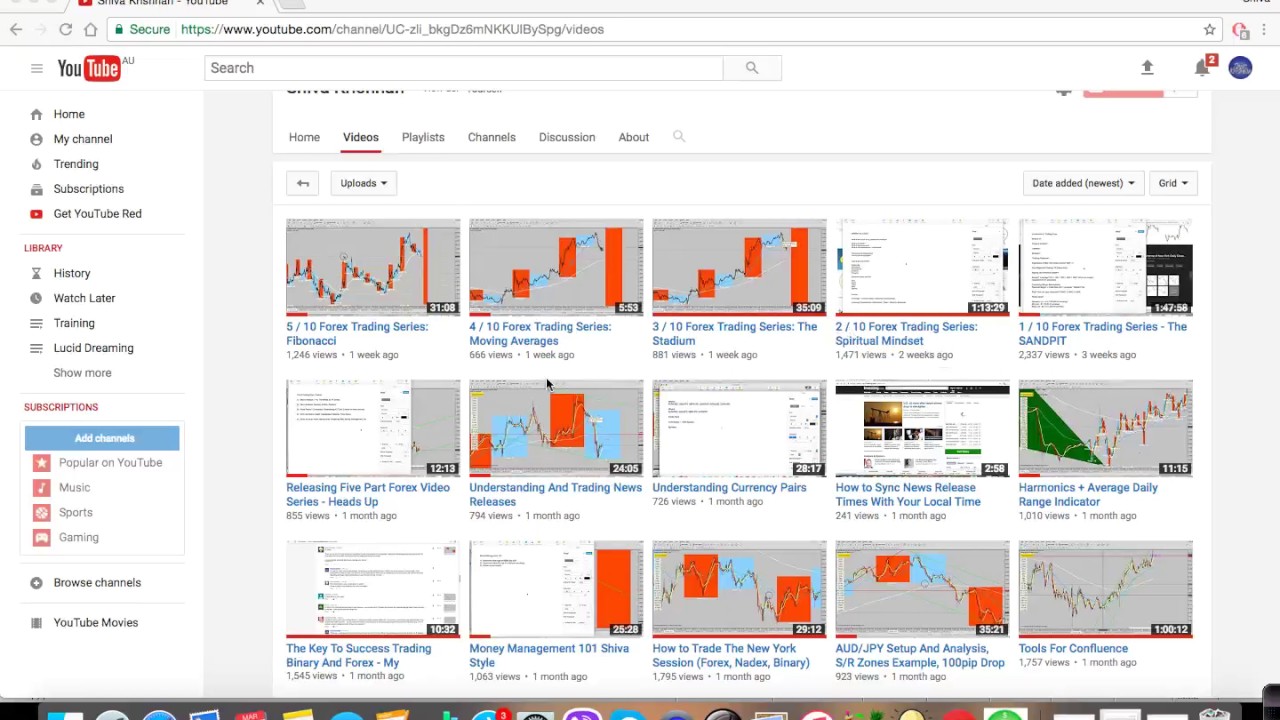Click the channel search magnifier icon
1280x720 pixels.
click(679, 136)
